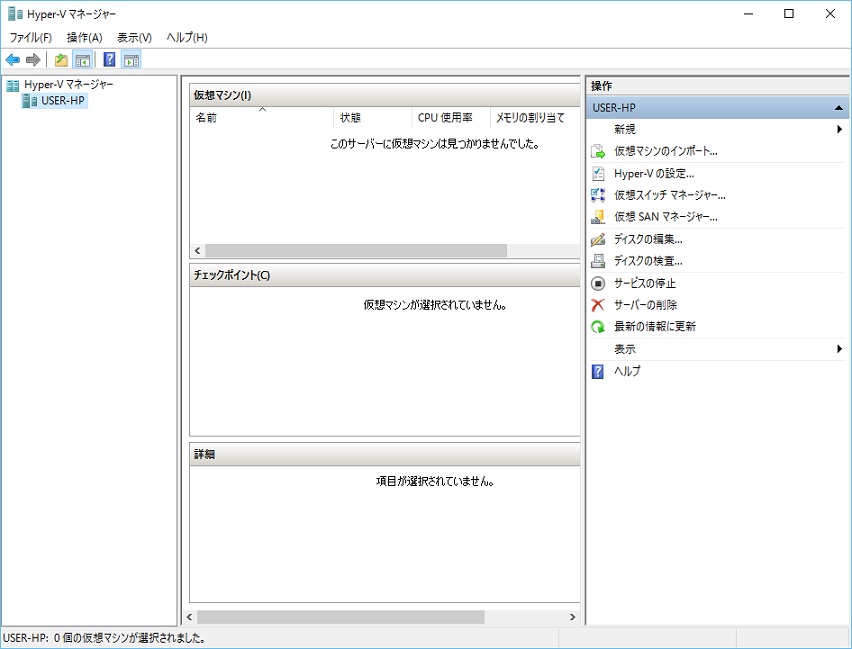
Task: Click the green refresh 最新の情報に更新 icon
Action: click(598, 327)
